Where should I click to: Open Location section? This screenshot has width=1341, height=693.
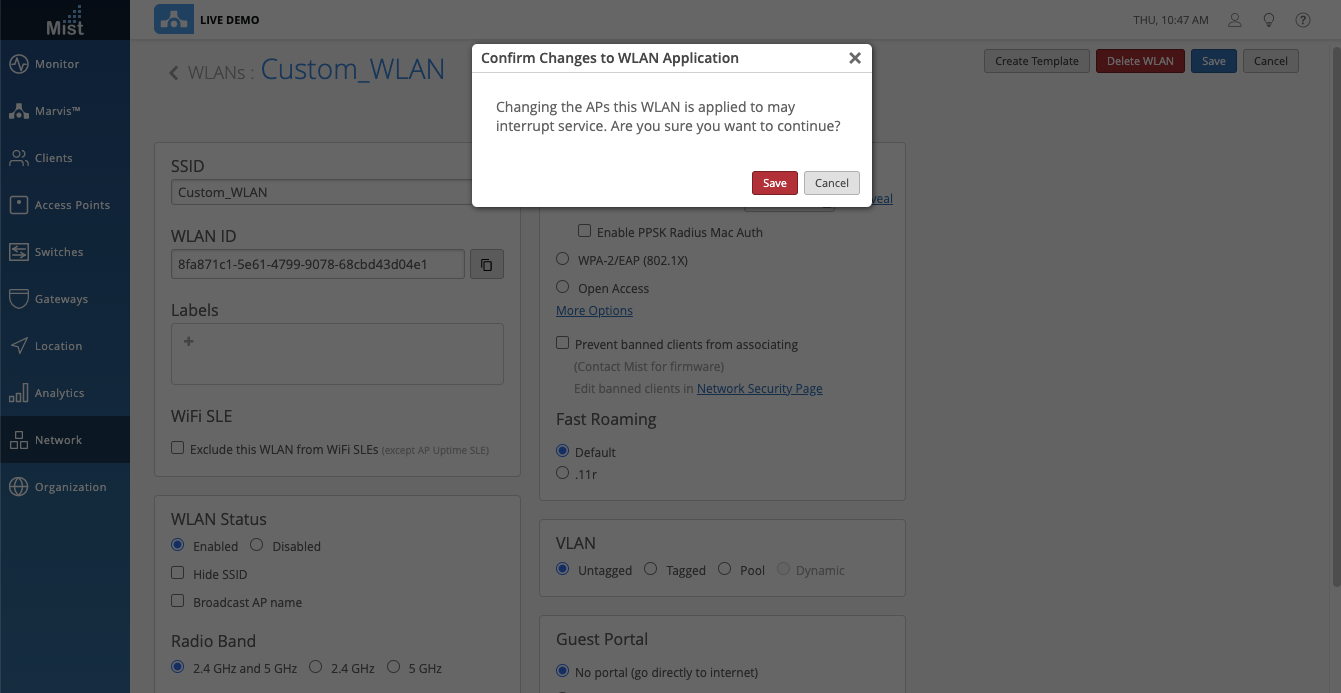[65, 346]
